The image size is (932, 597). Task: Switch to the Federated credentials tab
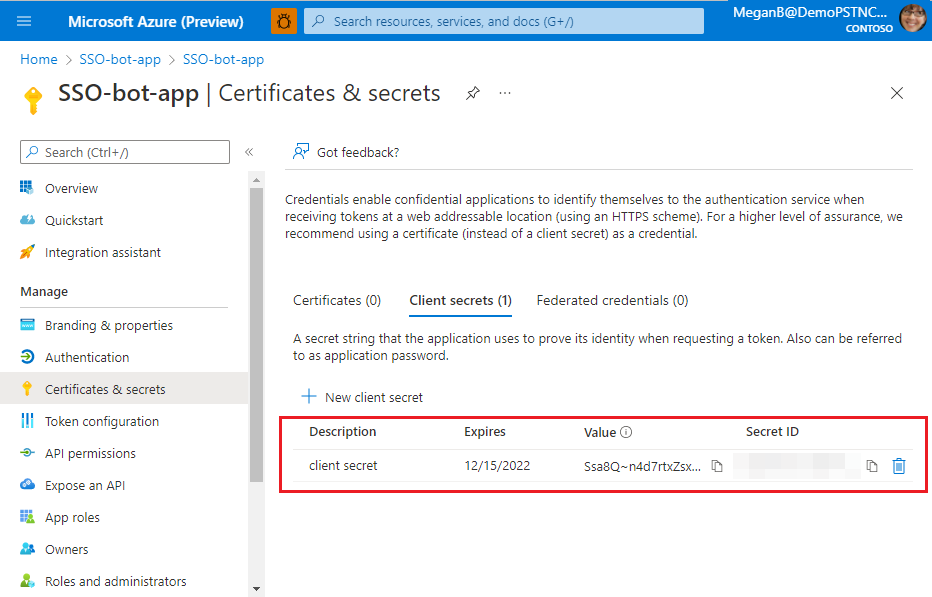(x=612, y=300)
